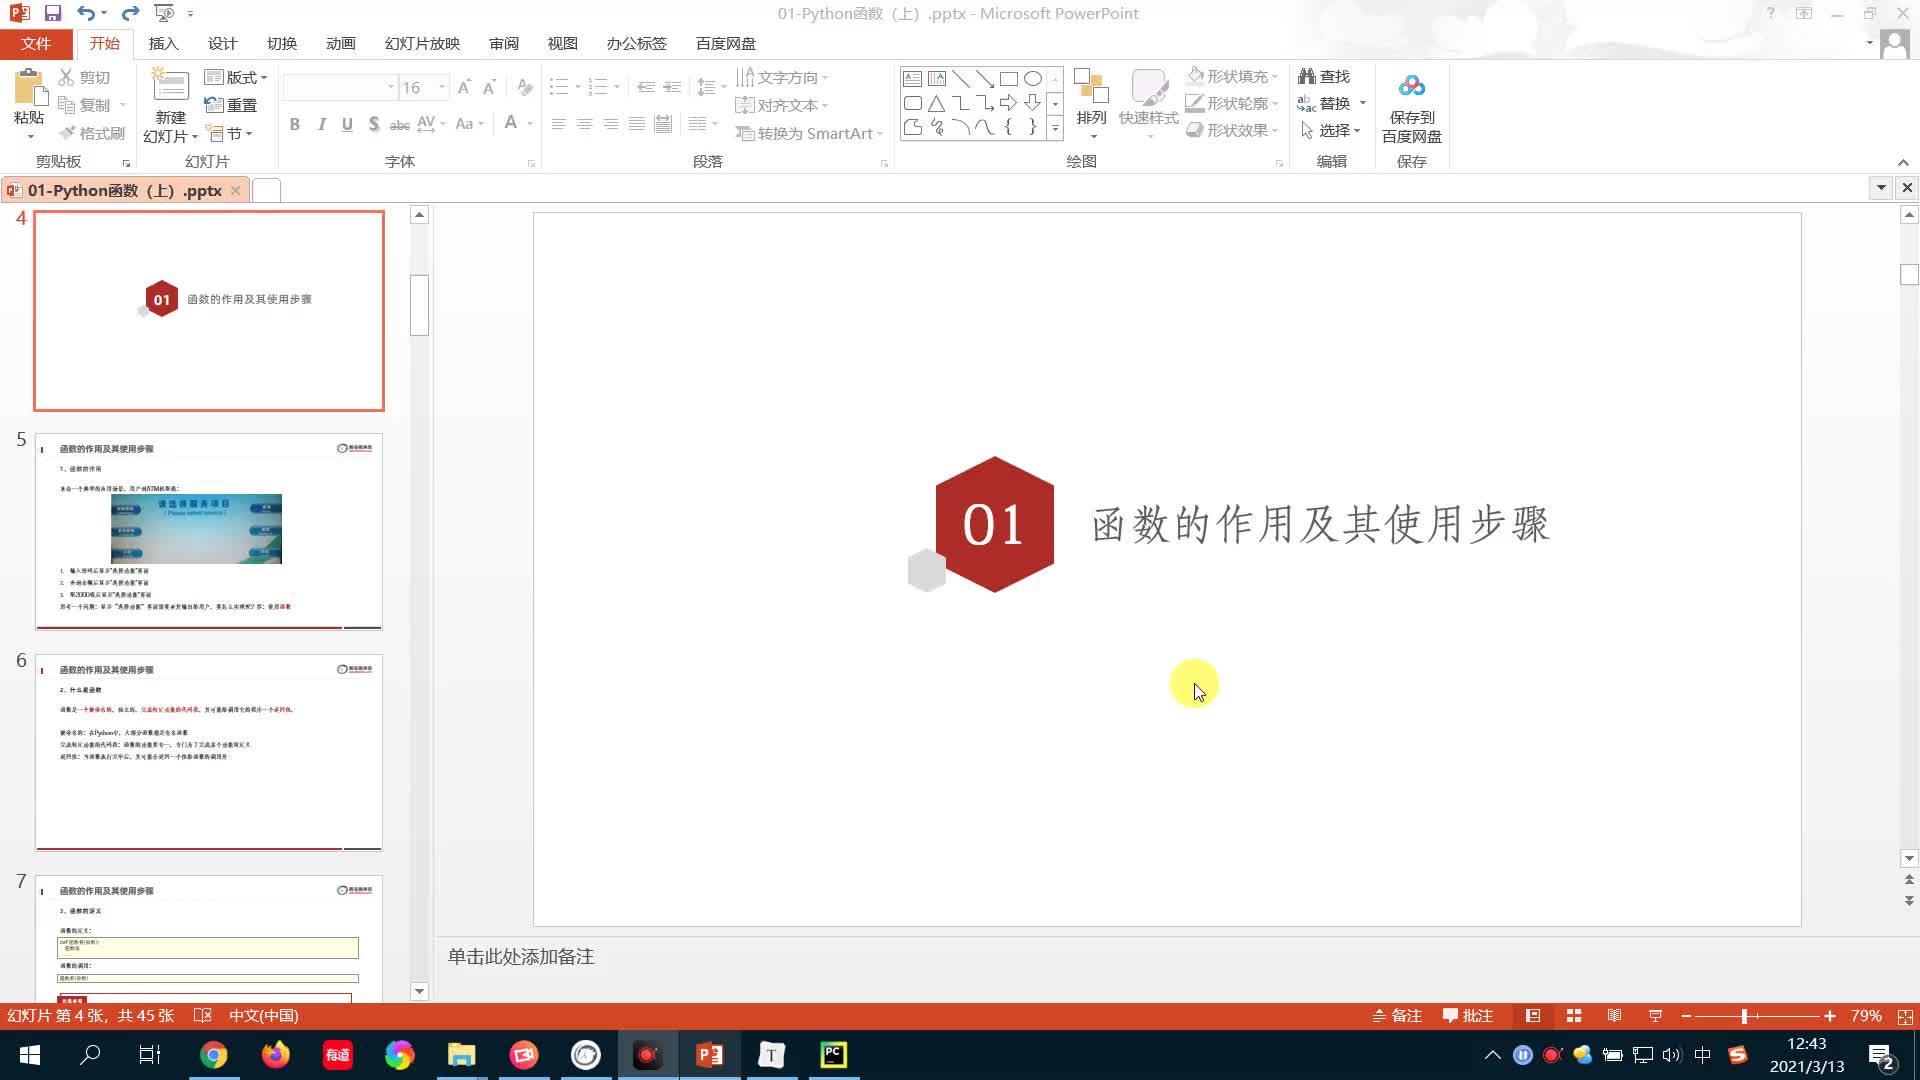Click the Save icon in quick access toolbar
Image resolution: width=1920 pixels, height=1080 pixels.
(x=53, y=13)
